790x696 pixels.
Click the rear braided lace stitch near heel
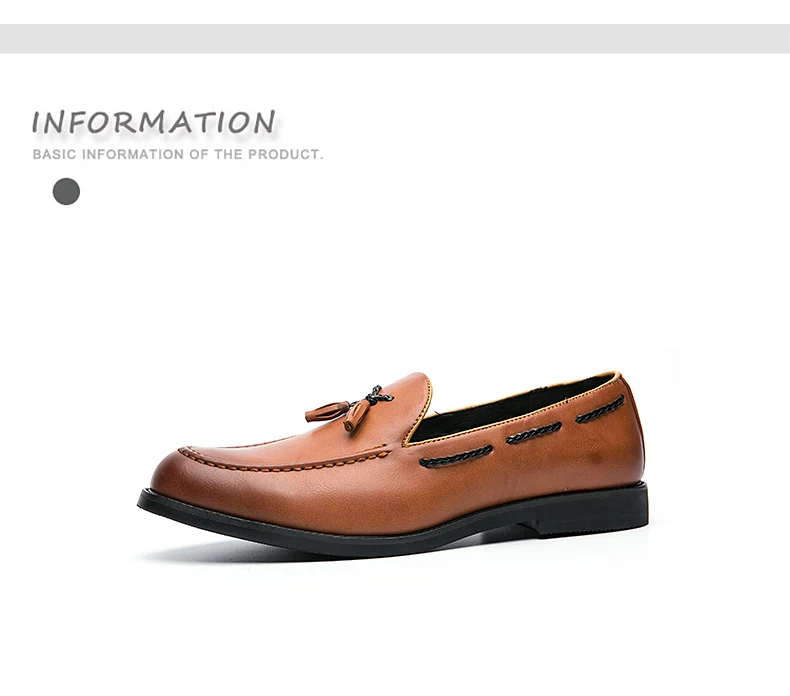pos(600,409)
